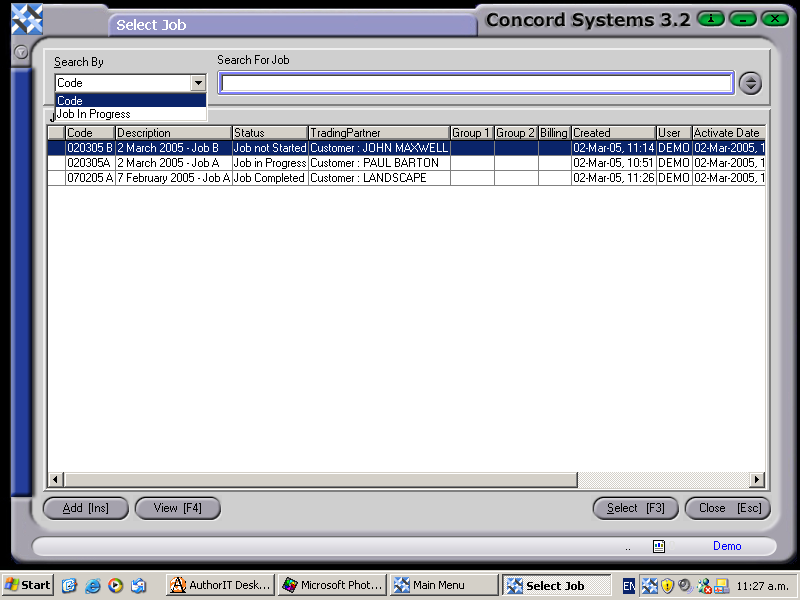The width and height of the screenshot is (800, 600).
Task: Click the horizontal scrollbar right arrow
Action: [758, 480]
